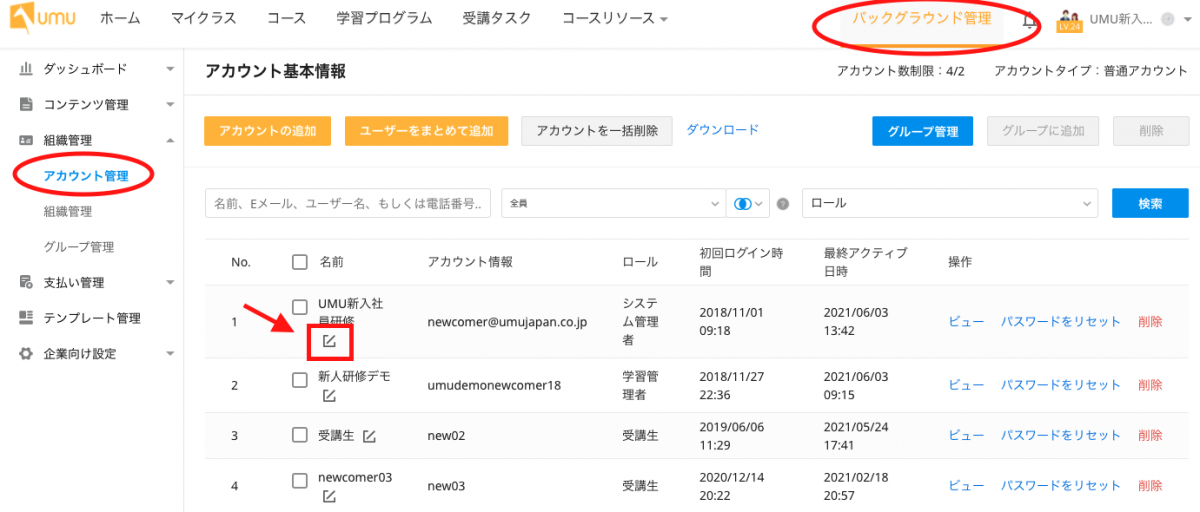This screenshot has height=512, width=1200.
Task: Expand 企業向け設定 sidebar section arrow
Action: [170, 354]
